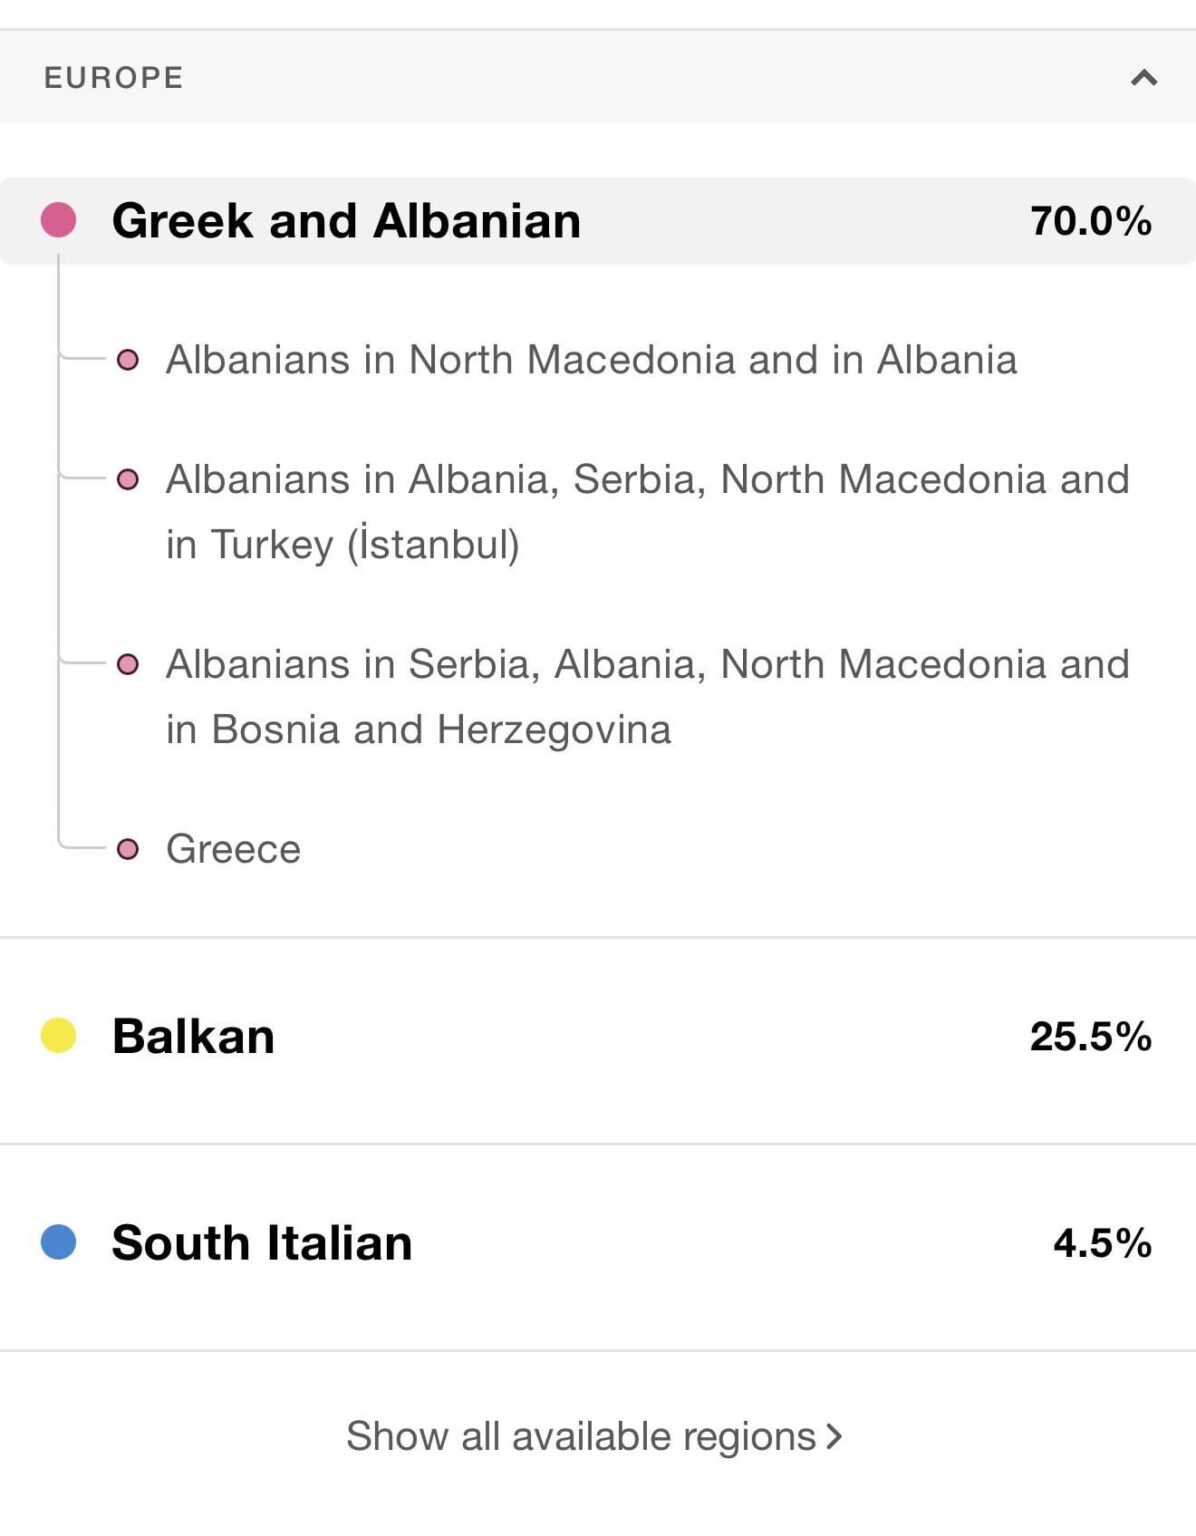The width and height of the screenshot is (1196, 1536).
Task: Click the dot beside Greece
Action: pyautogui.click(x=127, y=849)
